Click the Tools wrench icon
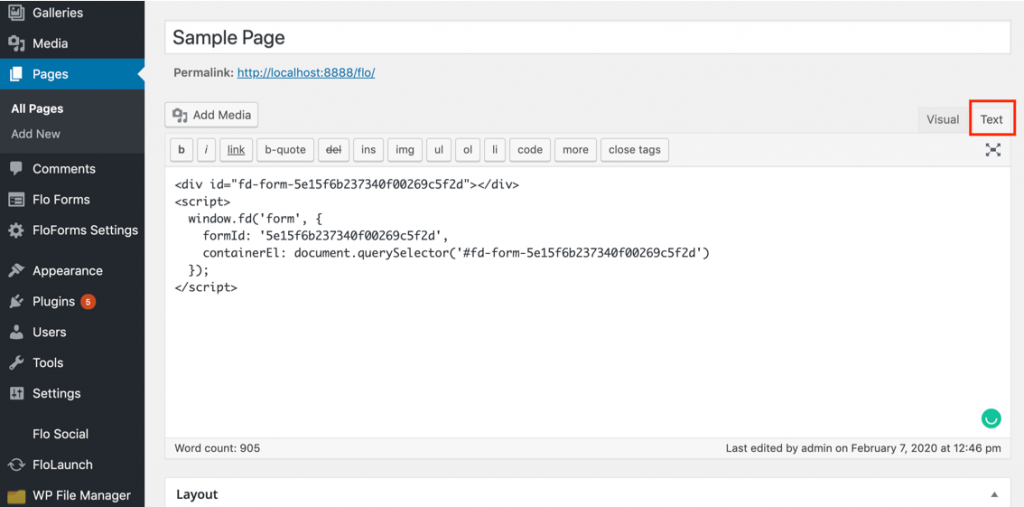1024x507 pixels. (16, 363)
